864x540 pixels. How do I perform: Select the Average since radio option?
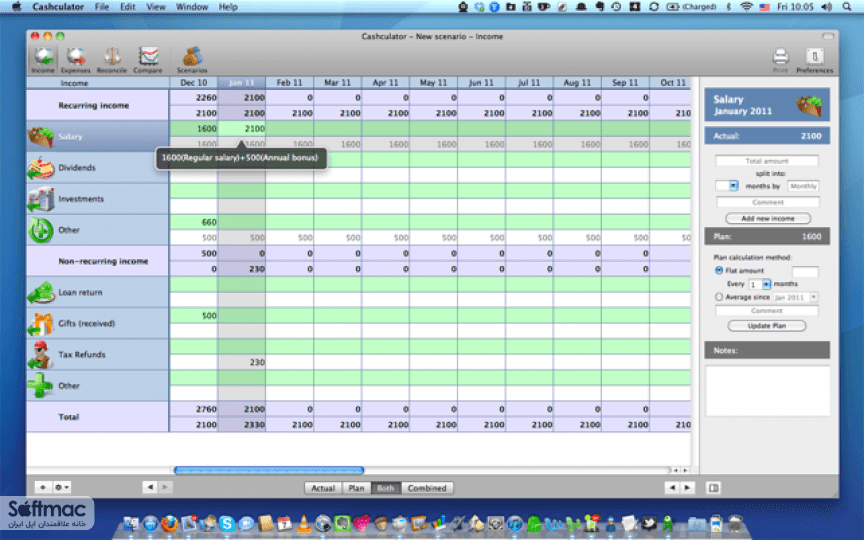tap(719, 297)
